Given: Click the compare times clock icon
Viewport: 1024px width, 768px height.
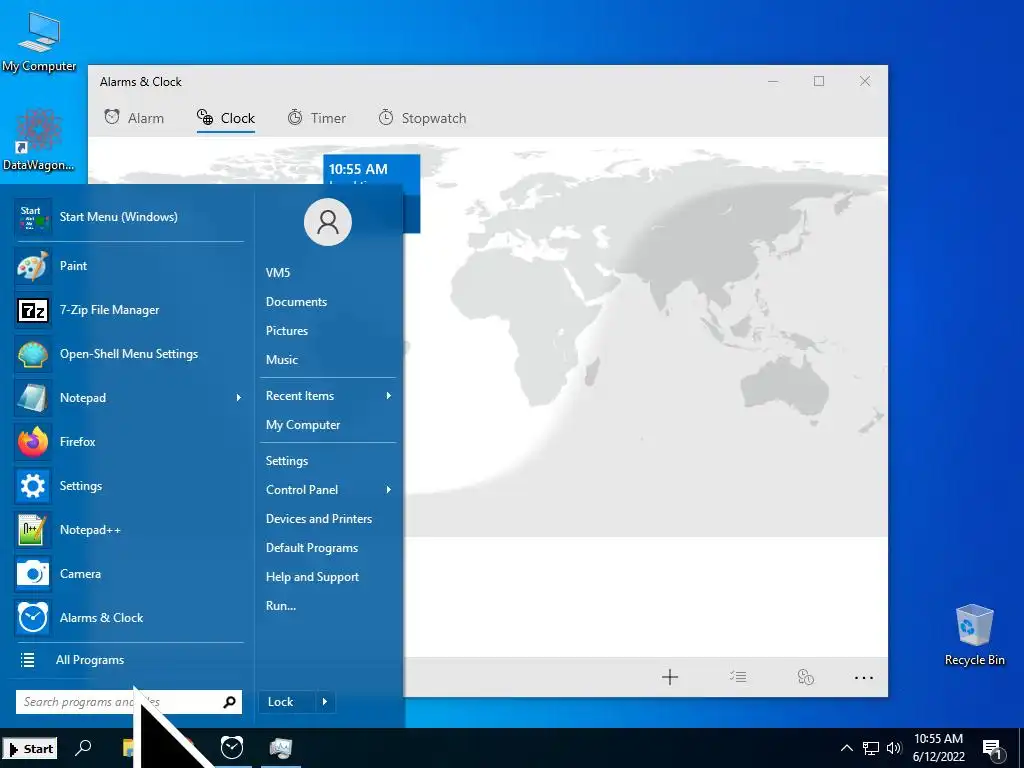Looking at the screenshot, I should [x=805, y=677].
